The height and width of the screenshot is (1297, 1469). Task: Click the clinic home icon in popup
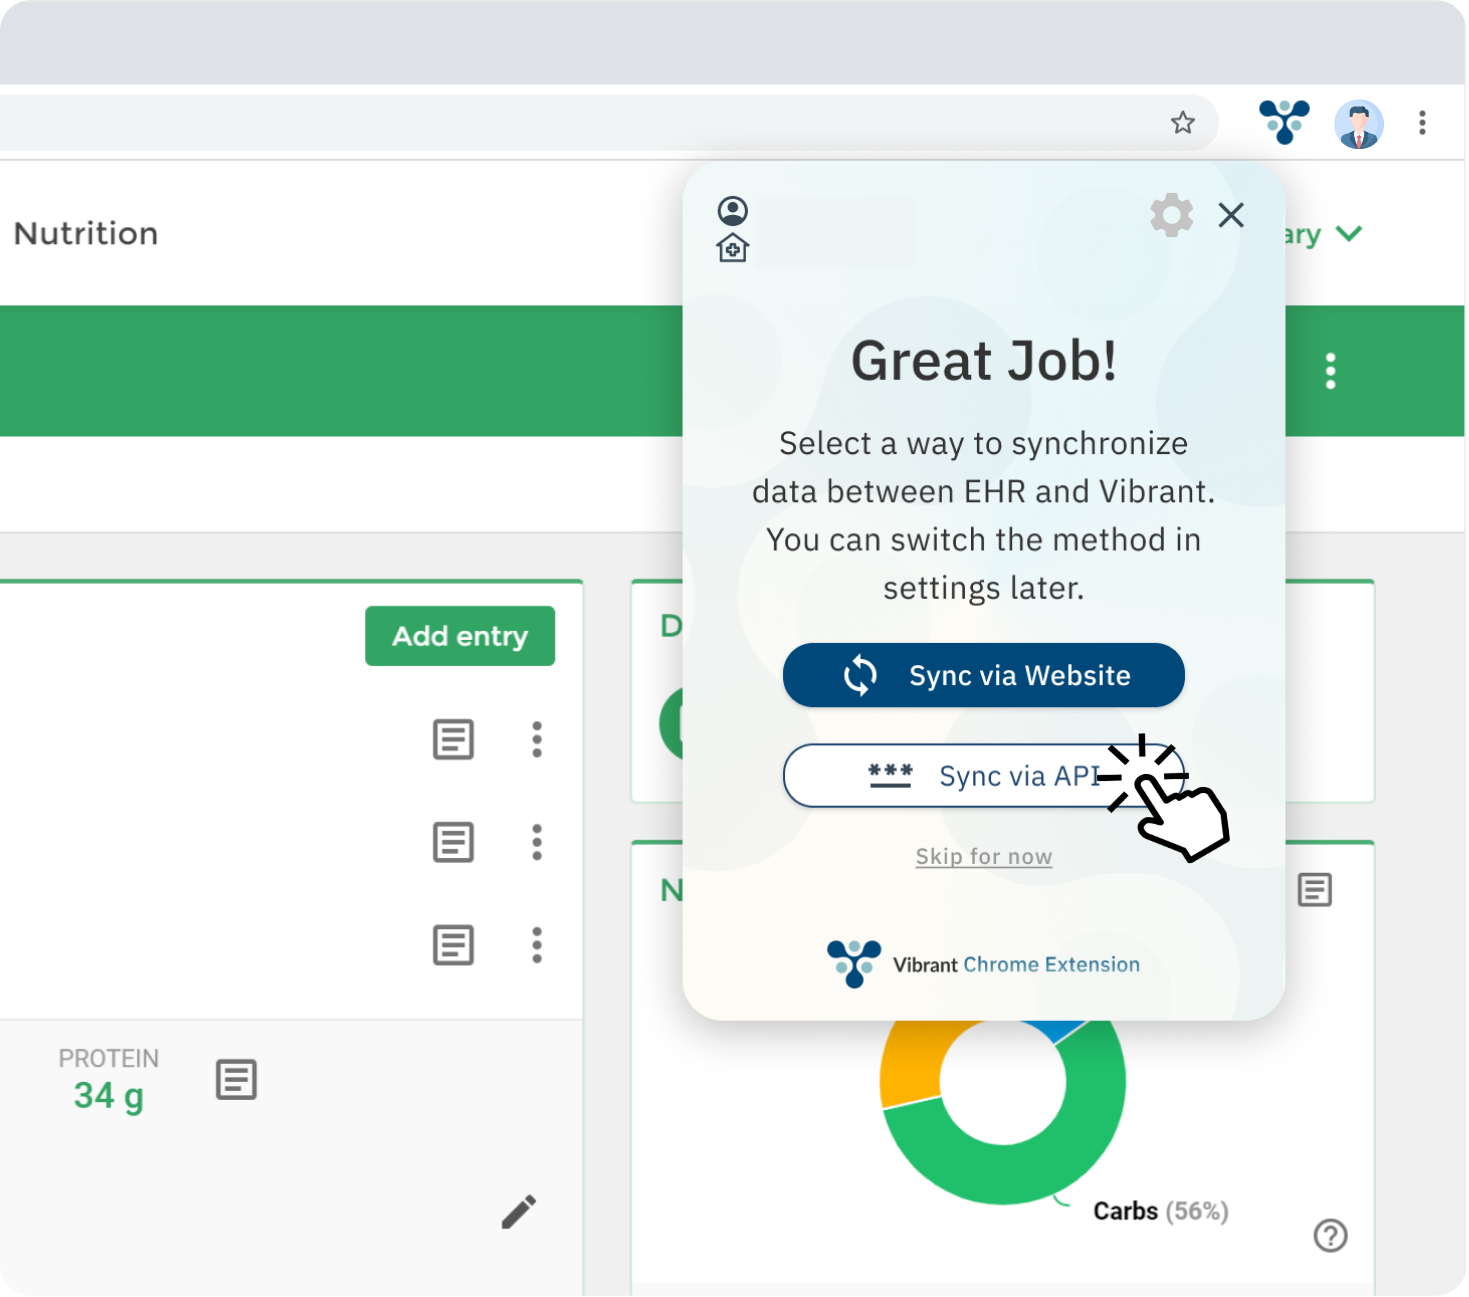pos(732,248)
